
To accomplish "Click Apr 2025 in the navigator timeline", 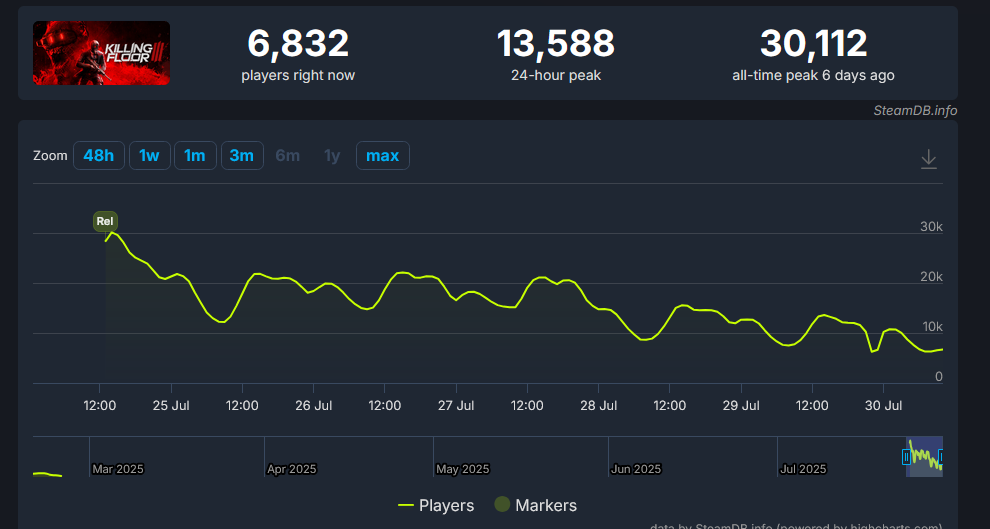I will pos(292,469).
